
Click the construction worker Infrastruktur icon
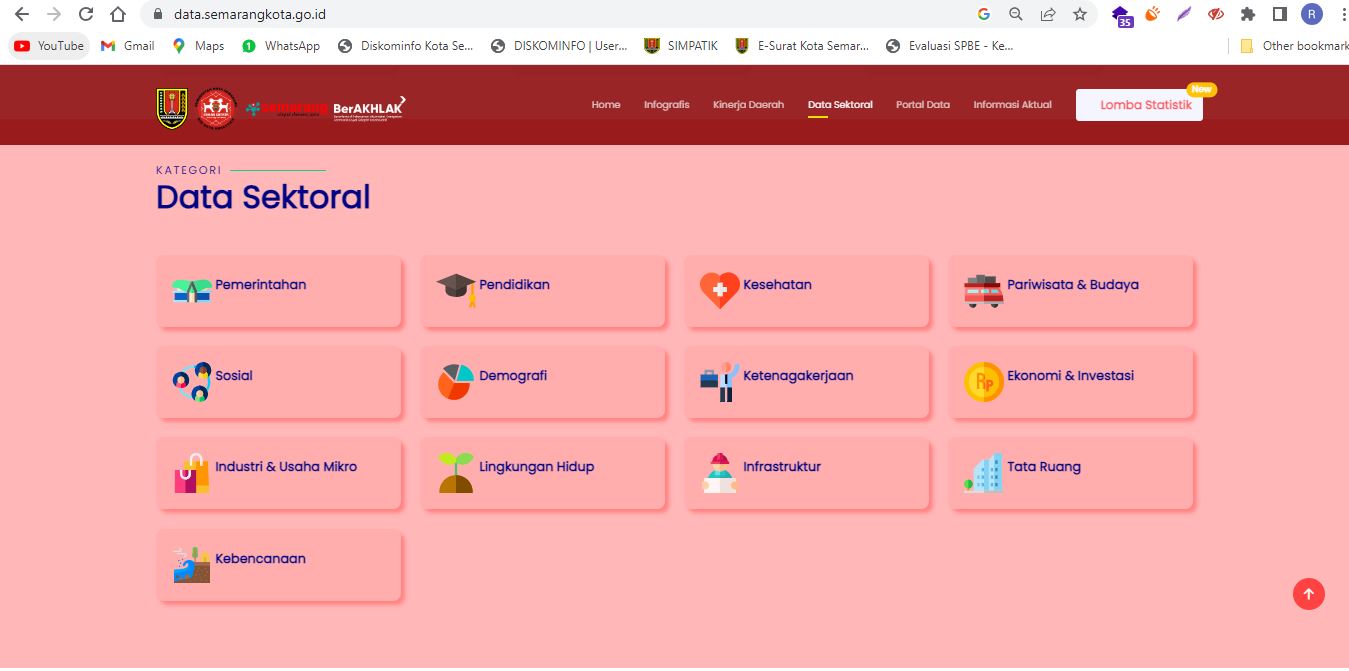(719, 473)
